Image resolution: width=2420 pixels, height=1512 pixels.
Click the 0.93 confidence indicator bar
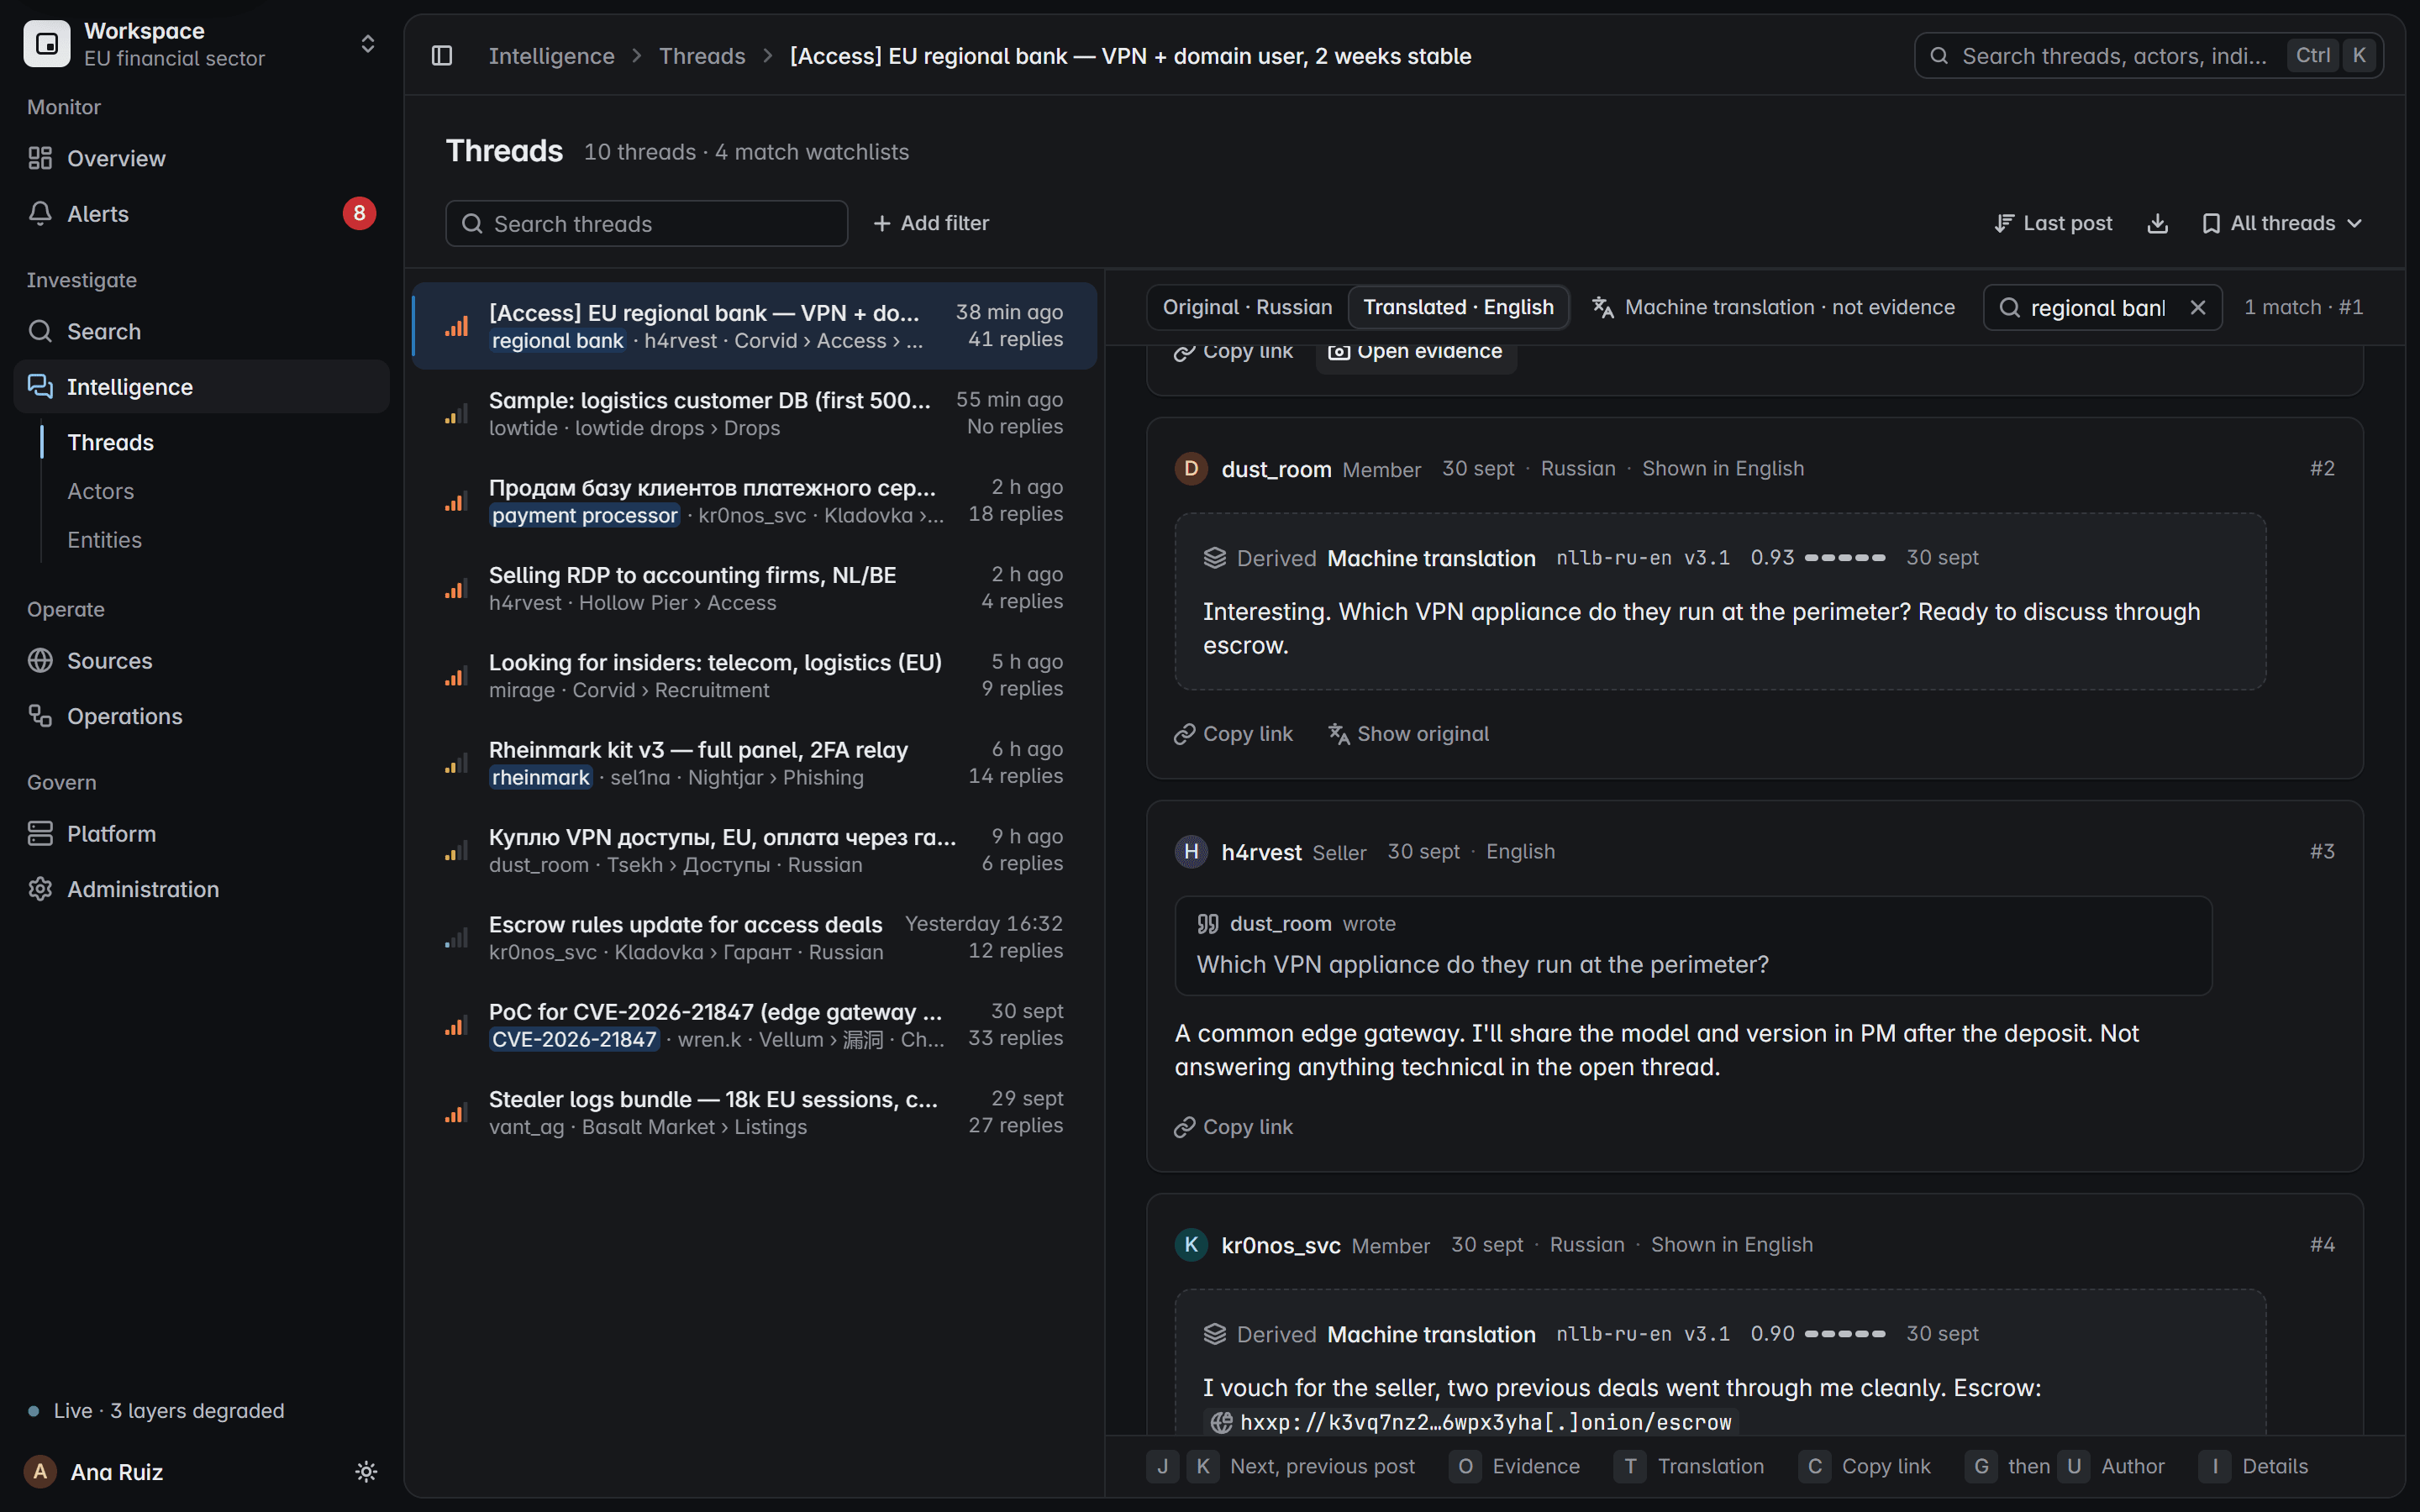click(1844, 558)
